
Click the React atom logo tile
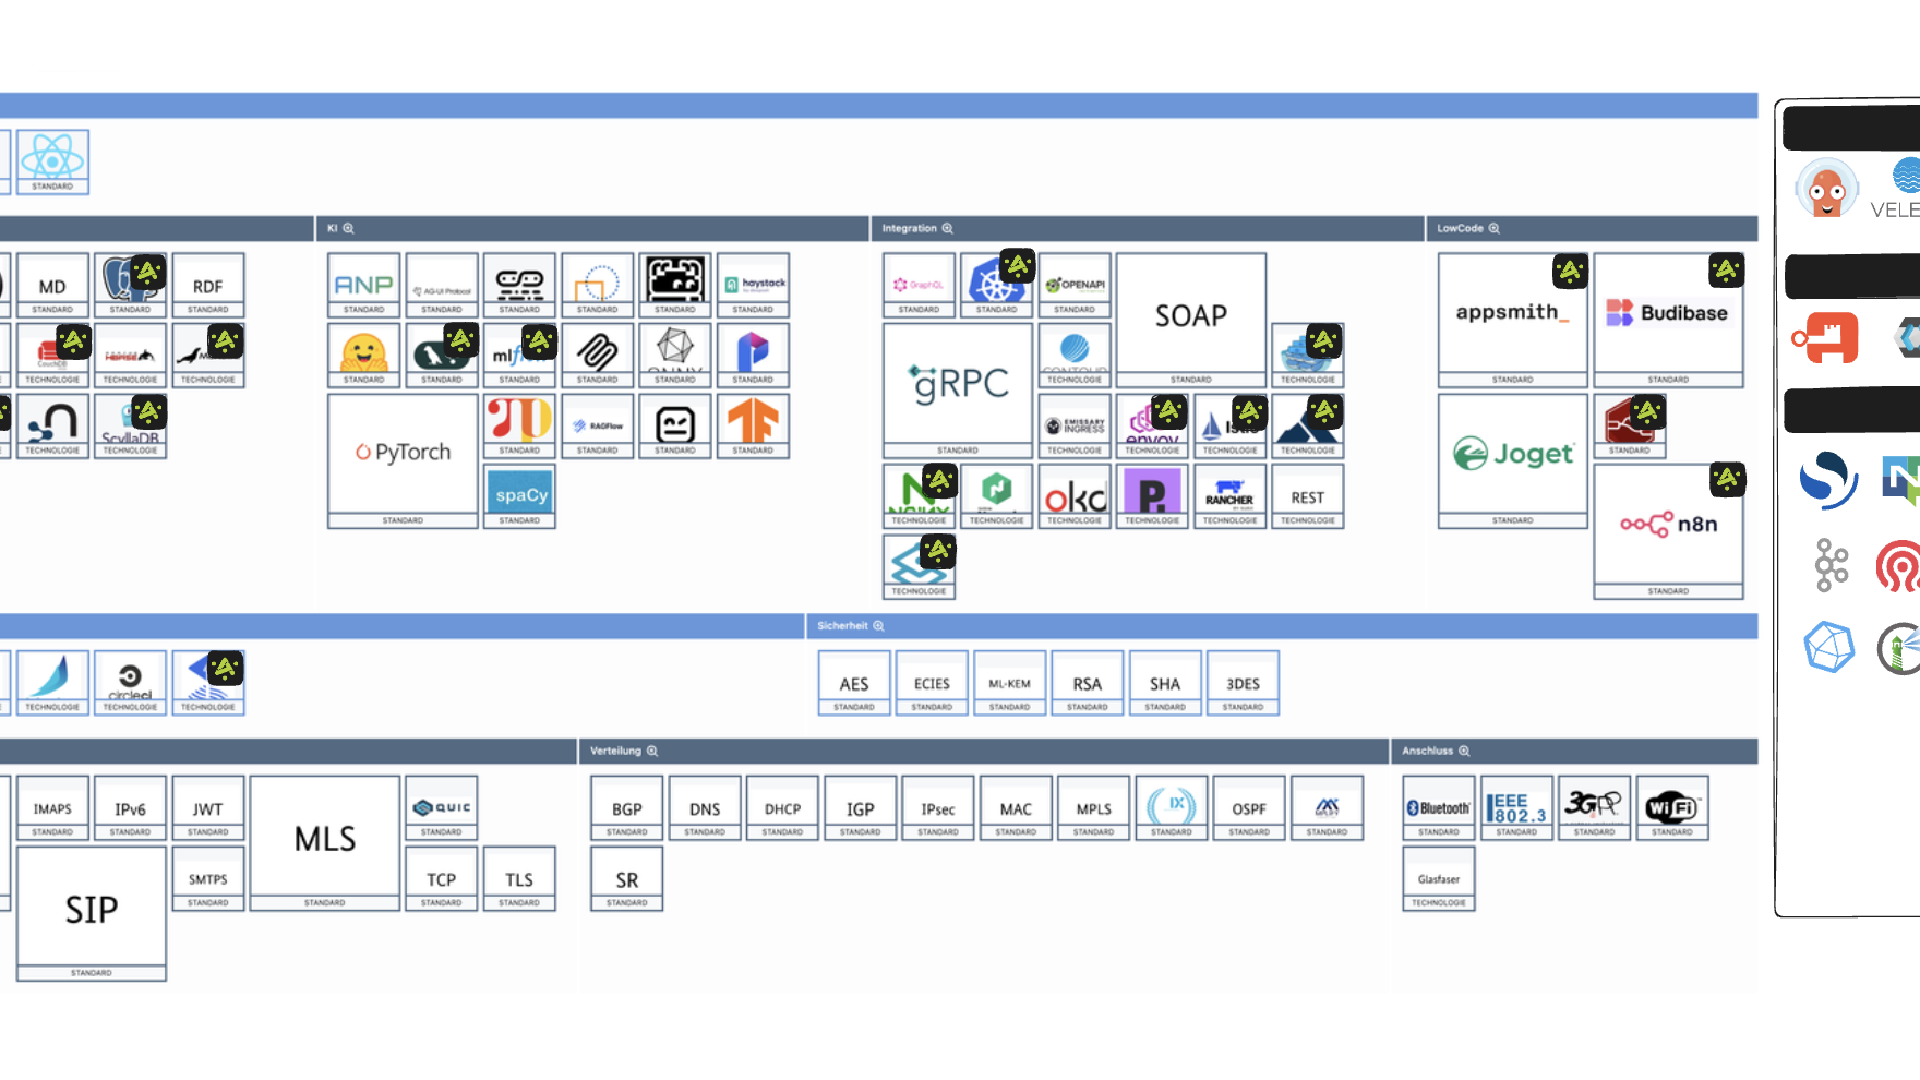(x=52, y=160)
